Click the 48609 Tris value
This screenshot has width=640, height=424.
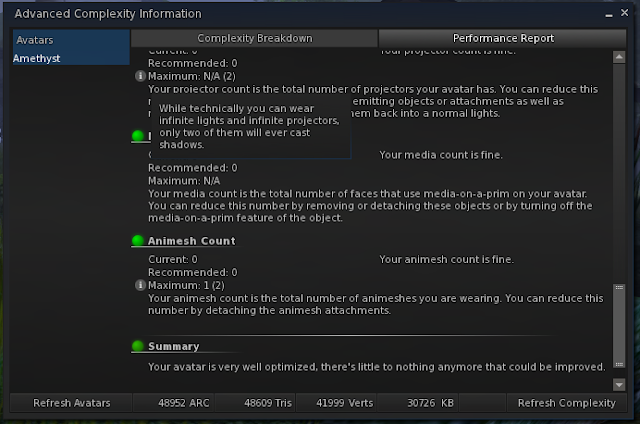[268, 403]
